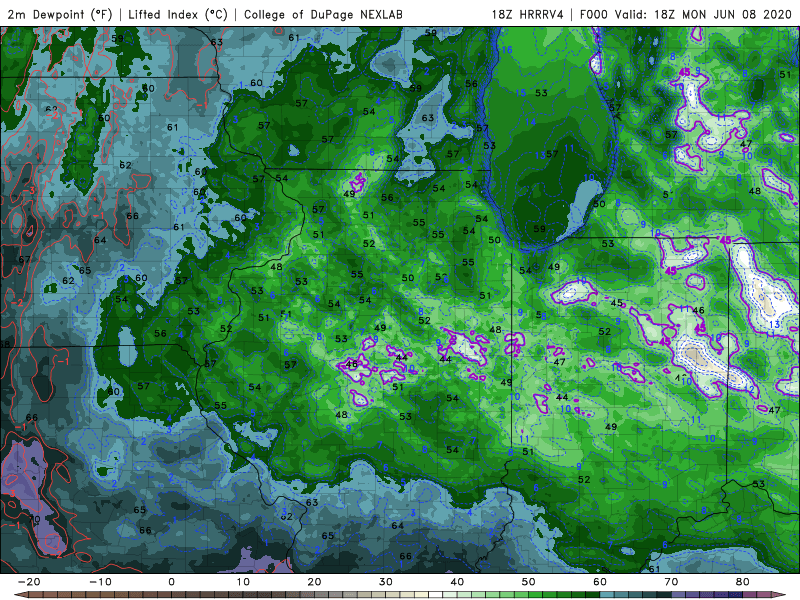This screenshot has width=800, height=600.
Task: Click the right arrow end of color bar
Action: (780, 595)
